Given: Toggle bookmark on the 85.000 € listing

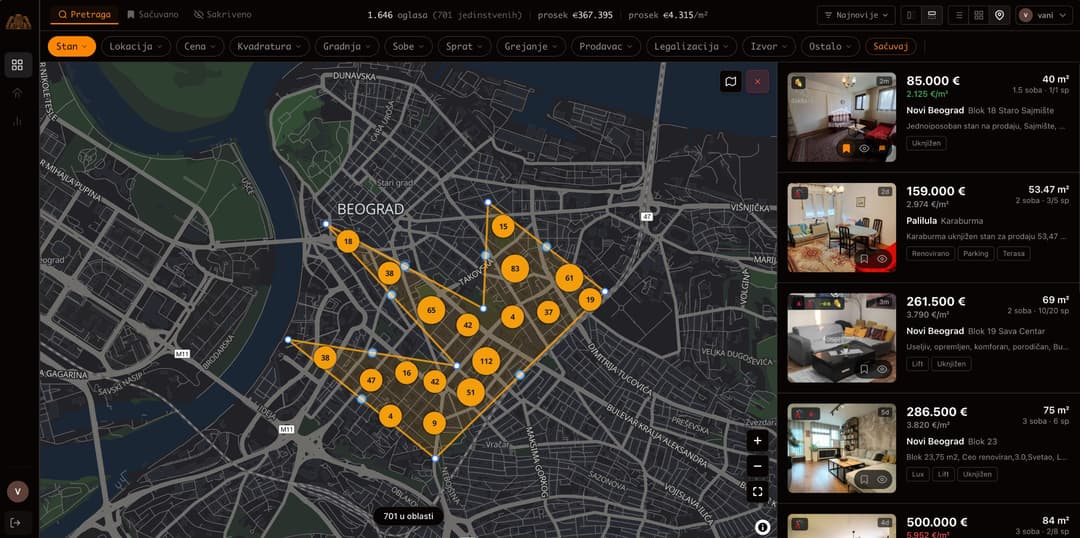Looking at the screenshot, I should (846, 148).
